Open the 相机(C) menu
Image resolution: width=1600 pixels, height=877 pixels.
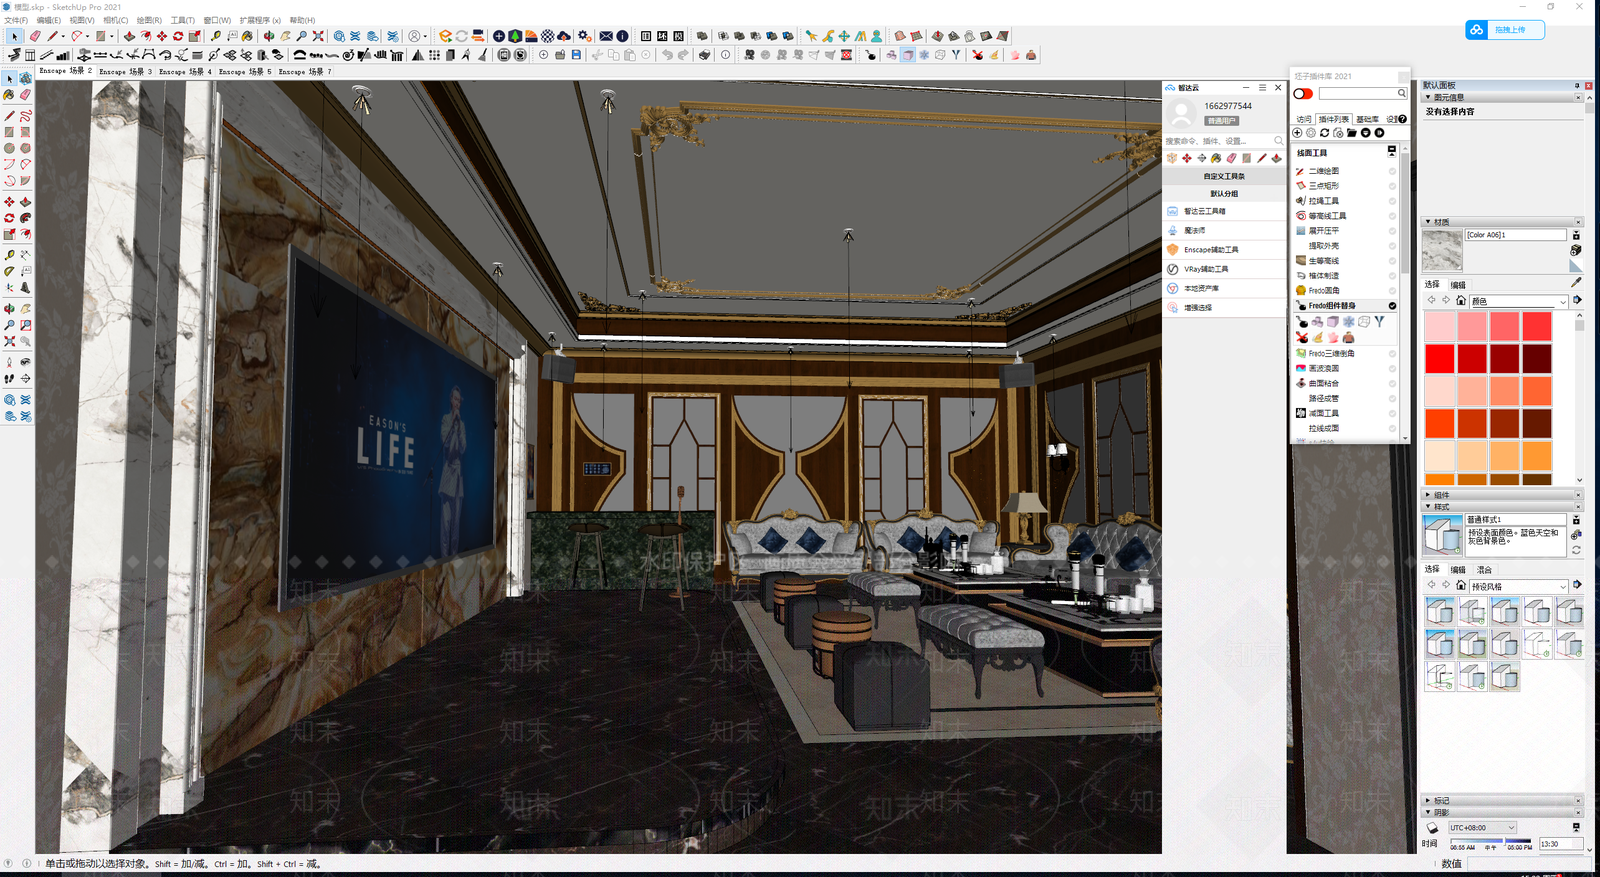pos(115,20)
